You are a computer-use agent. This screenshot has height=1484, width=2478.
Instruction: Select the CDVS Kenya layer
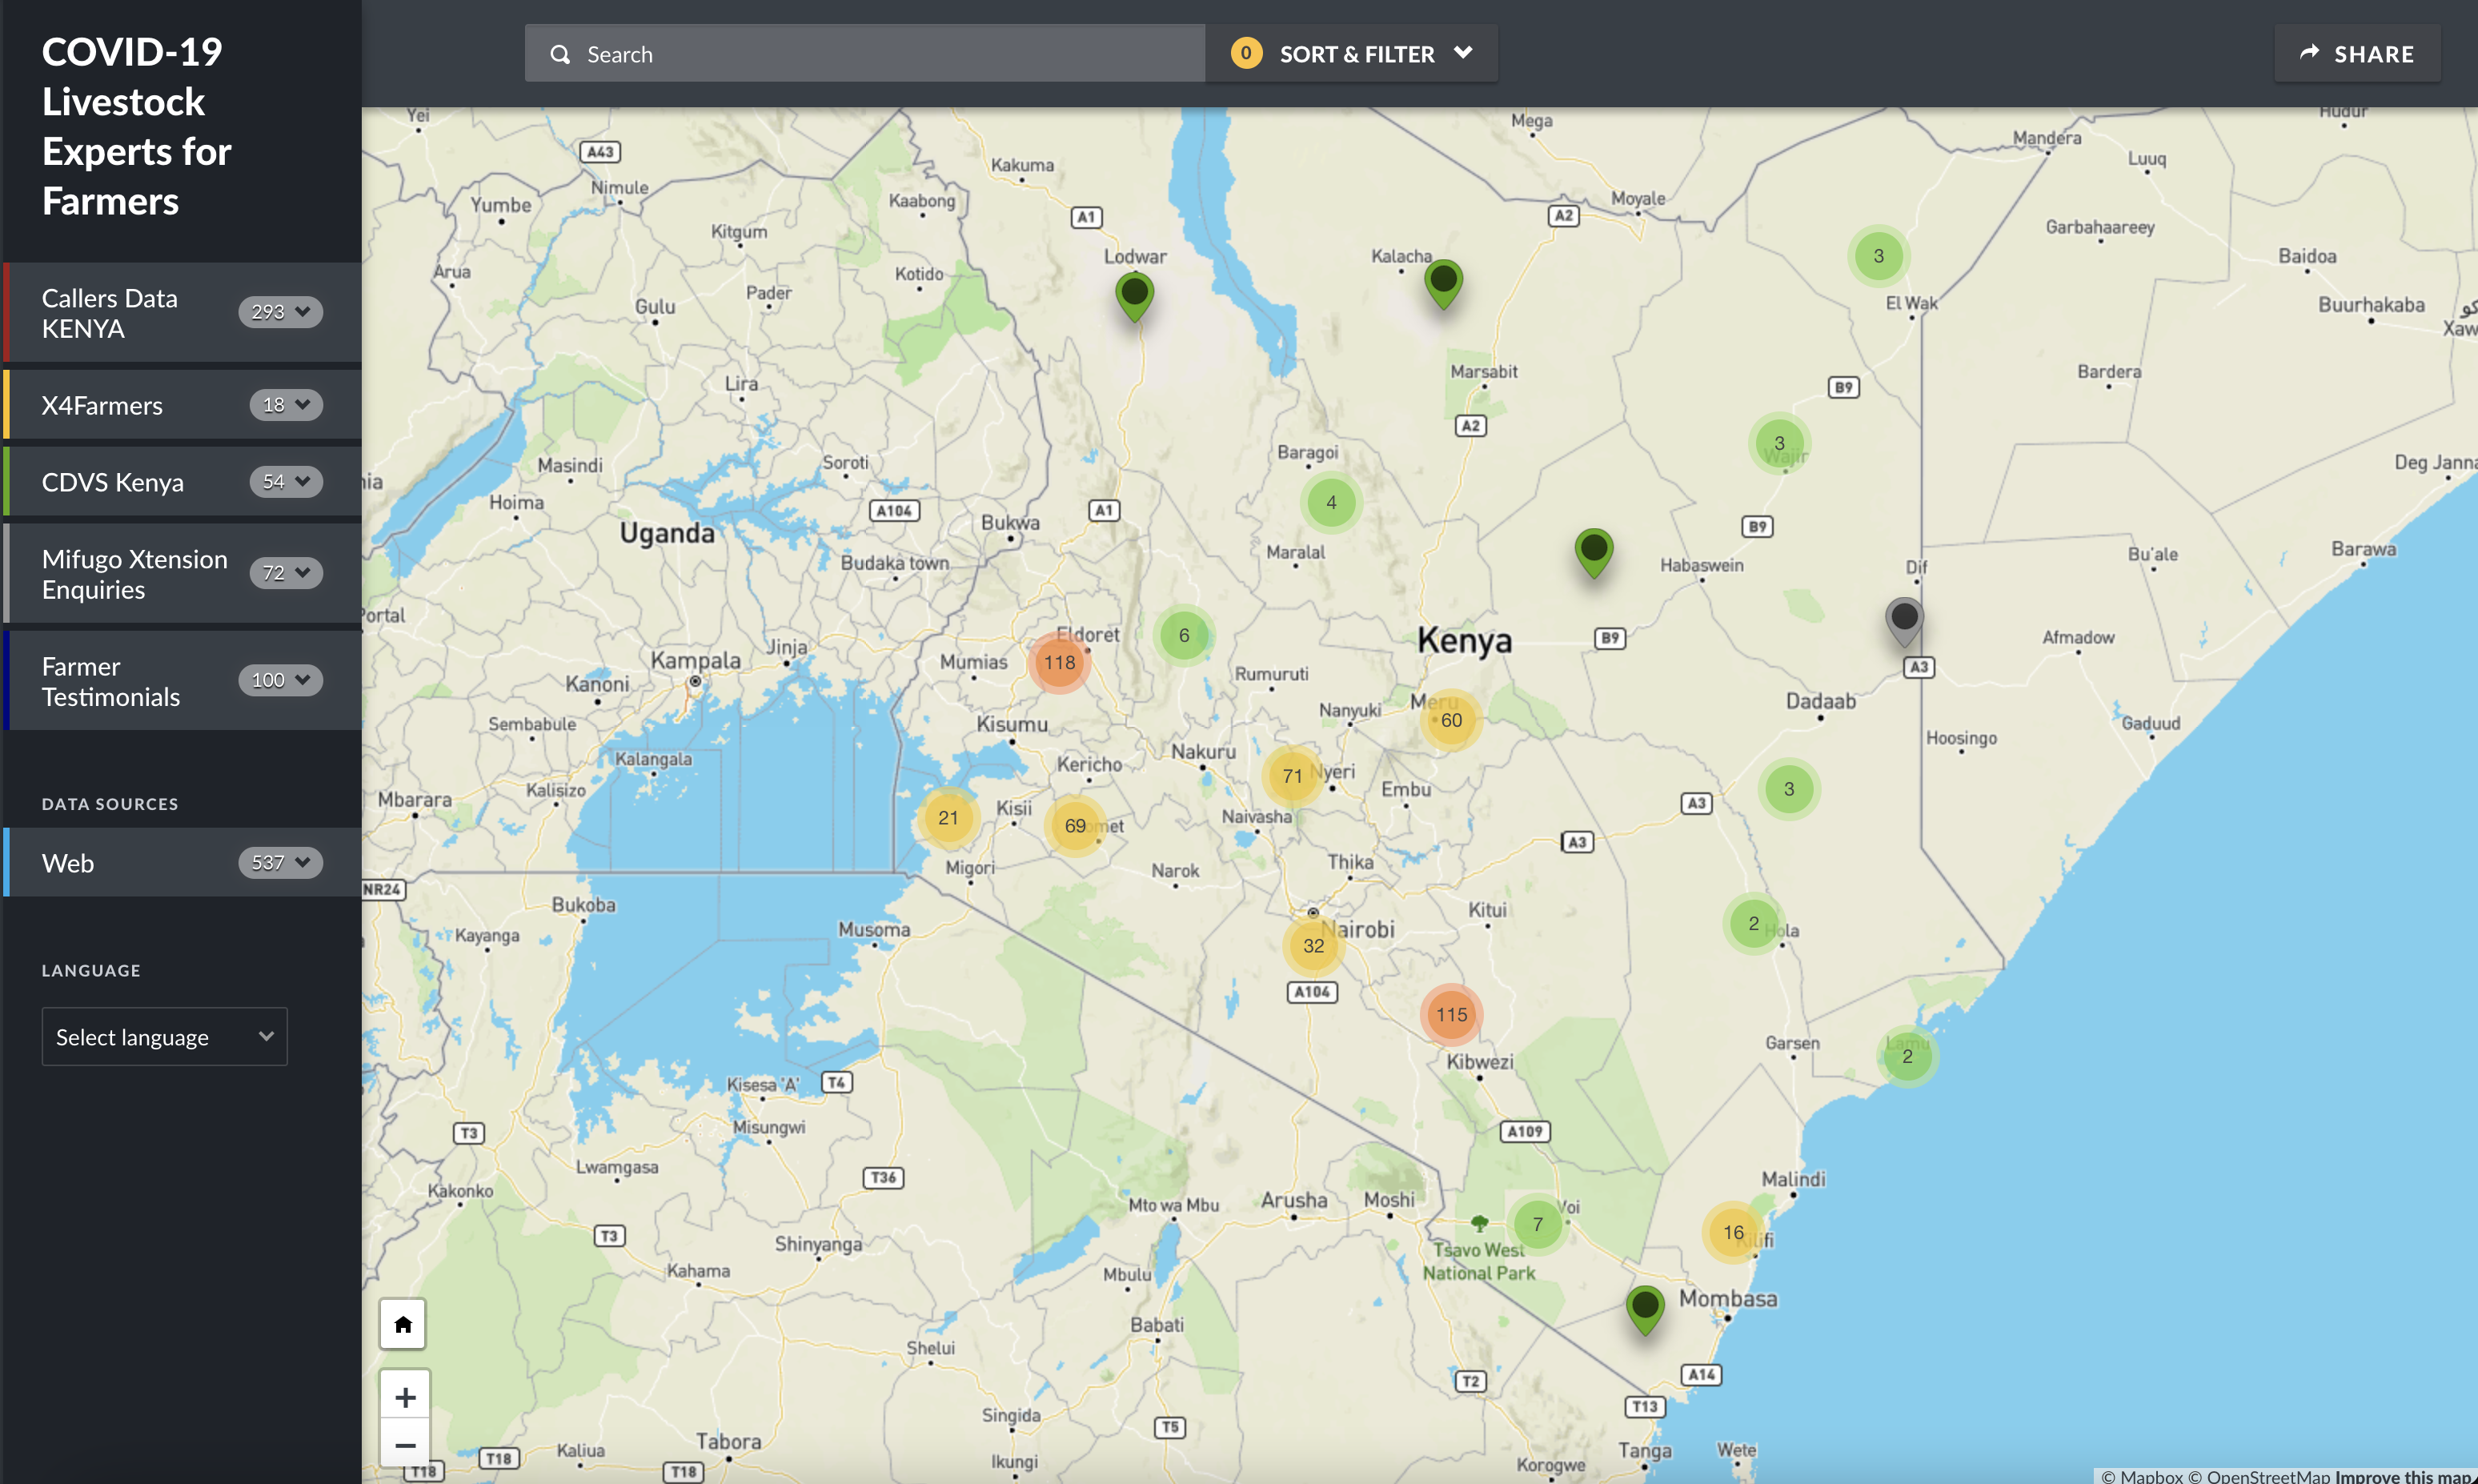point(113,483)
